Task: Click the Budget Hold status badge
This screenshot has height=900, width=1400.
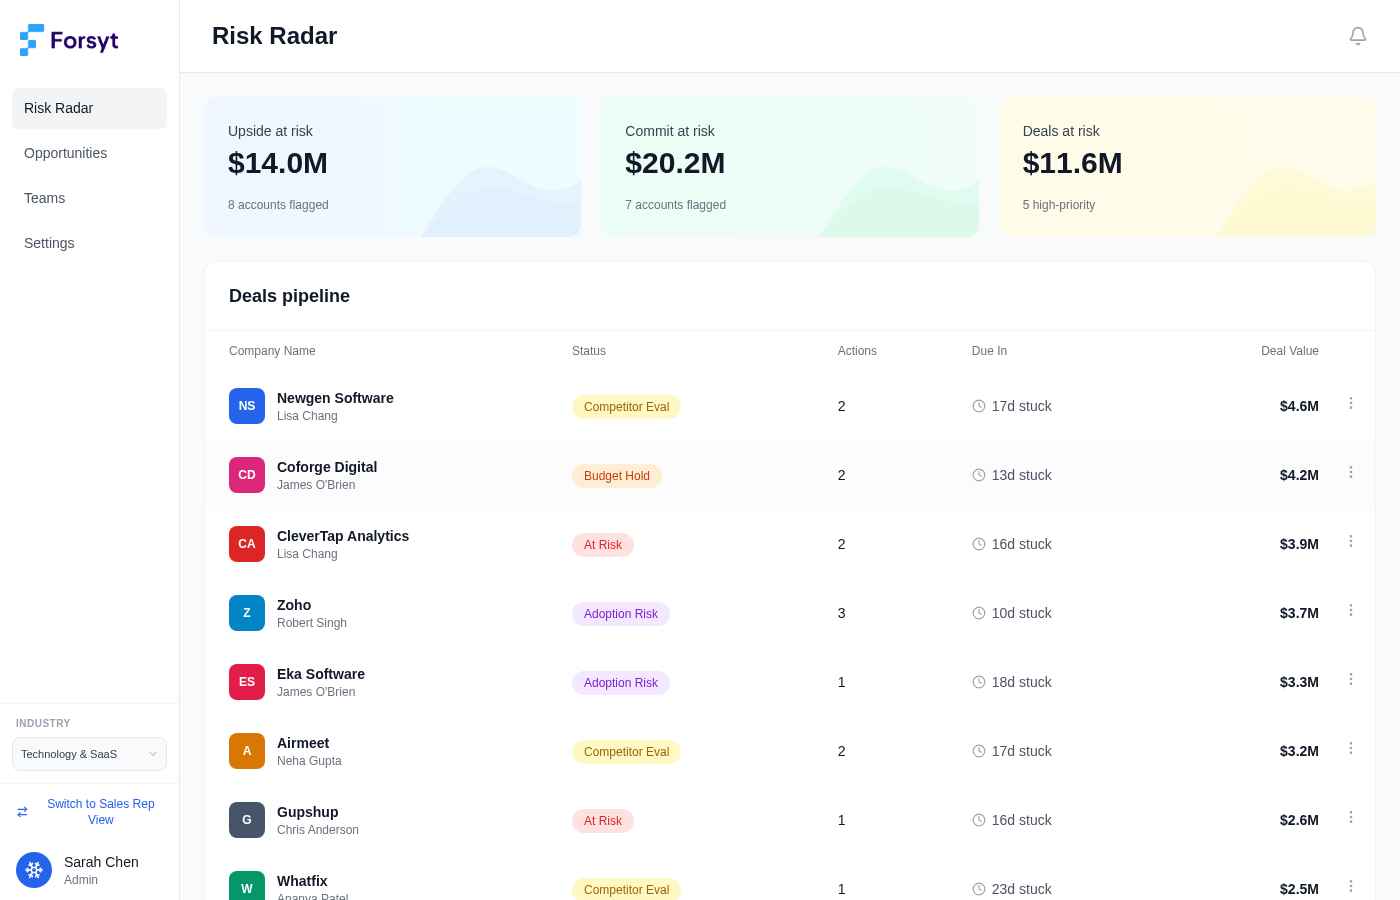Action: [617, 476]
